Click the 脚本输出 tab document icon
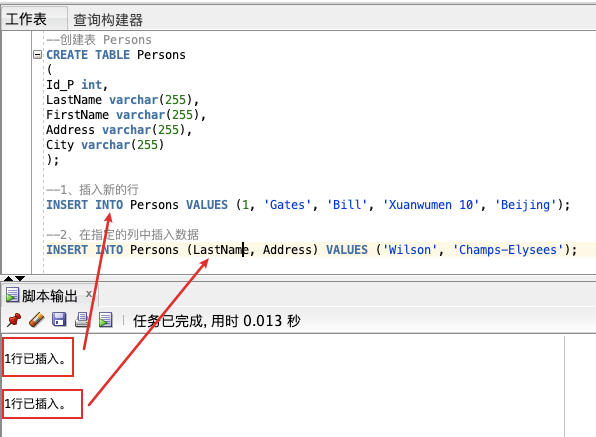596x437 pixels. 12,295
